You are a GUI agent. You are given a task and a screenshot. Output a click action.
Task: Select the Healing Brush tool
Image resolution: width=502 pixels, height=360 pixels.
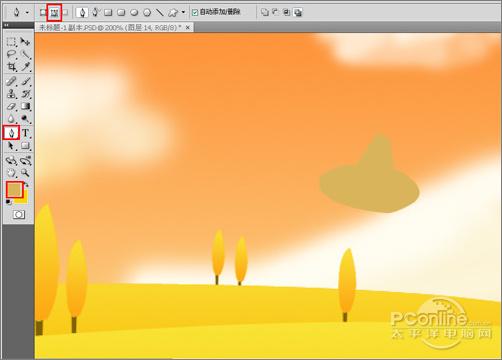click(x=11, y=81)
